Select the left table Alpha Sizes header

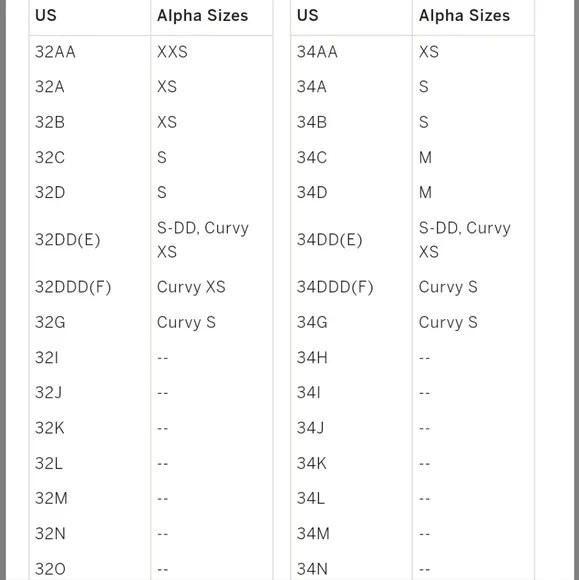tap(202, 16)
